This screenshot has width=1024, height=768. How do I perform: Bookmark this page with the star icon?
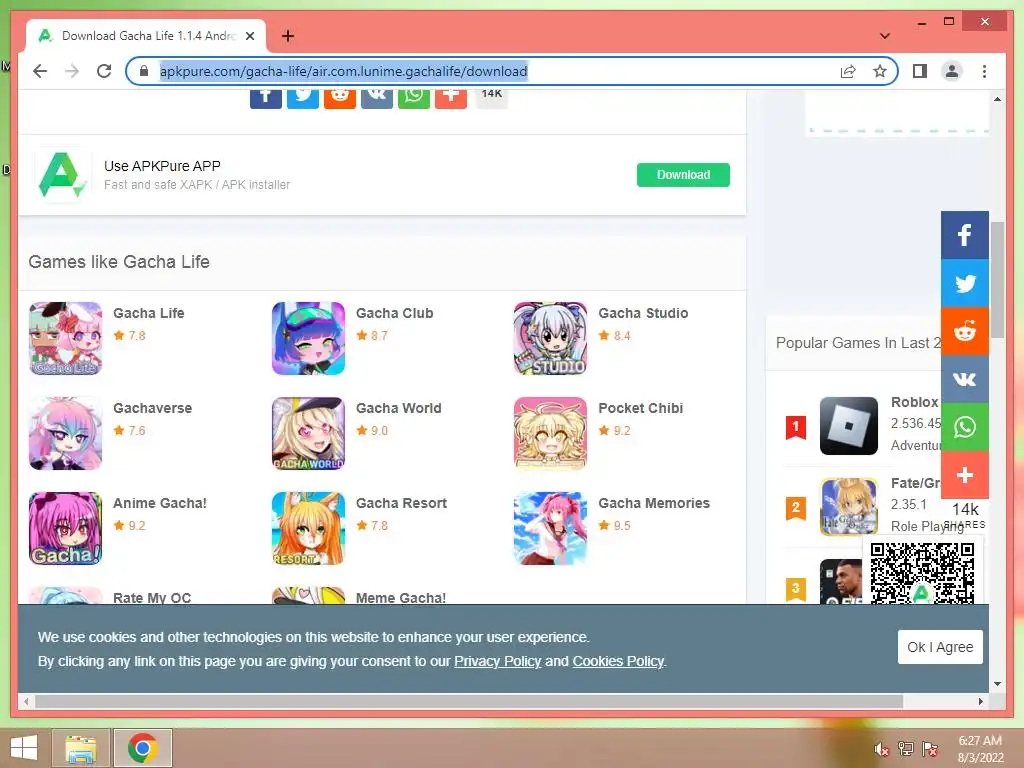pos(880,71)
